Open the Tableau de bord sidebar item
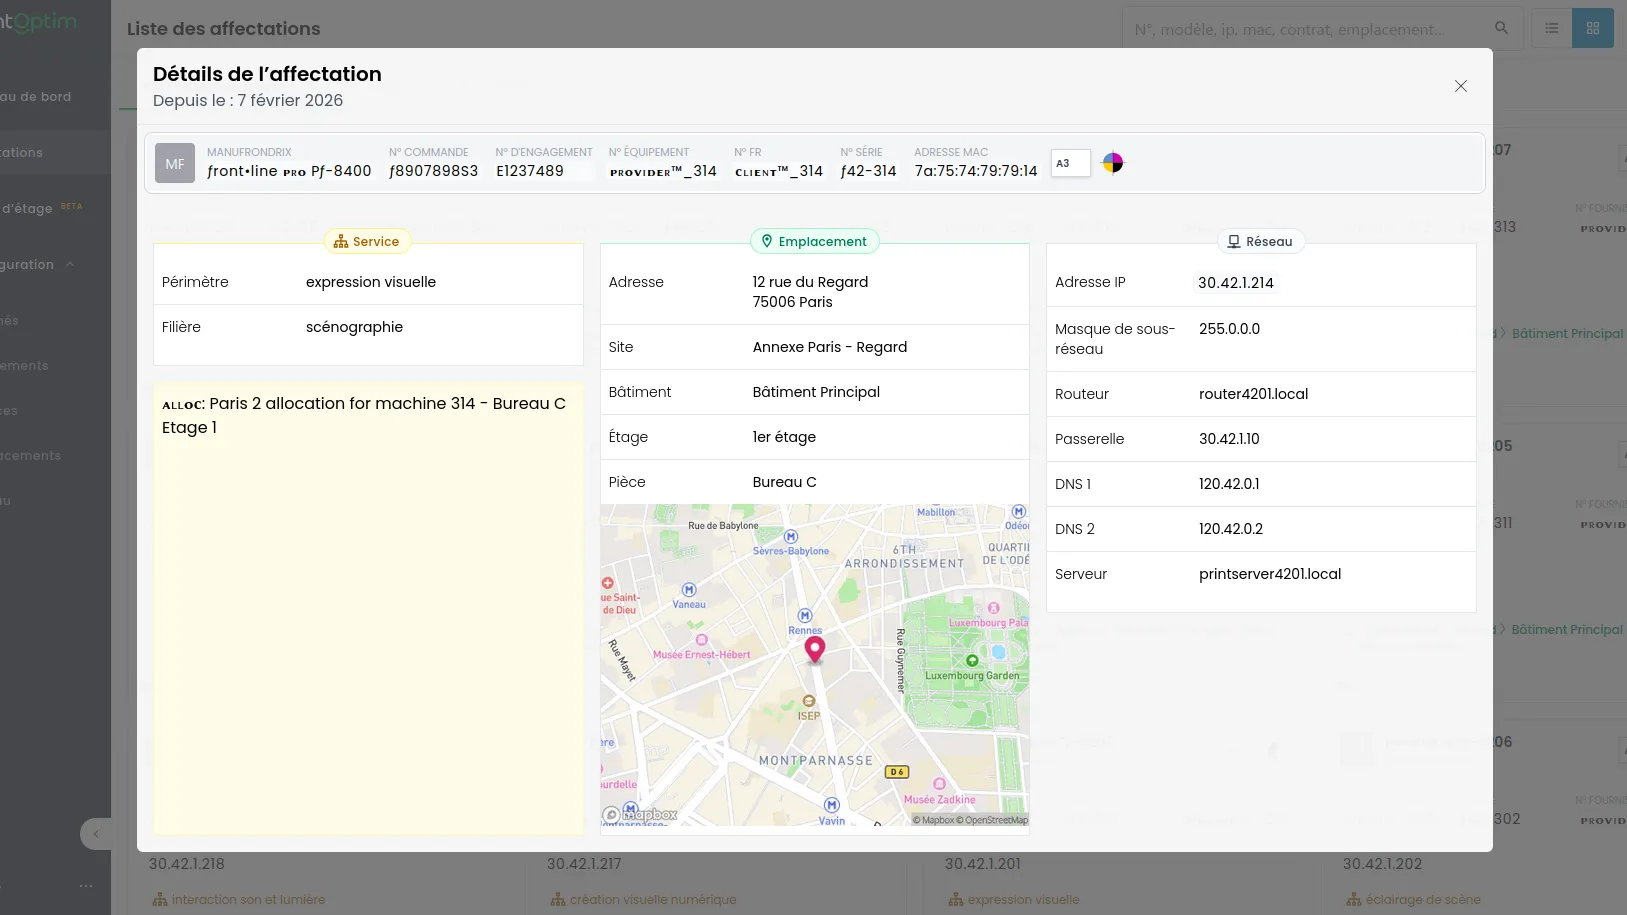 pos(36,97)
